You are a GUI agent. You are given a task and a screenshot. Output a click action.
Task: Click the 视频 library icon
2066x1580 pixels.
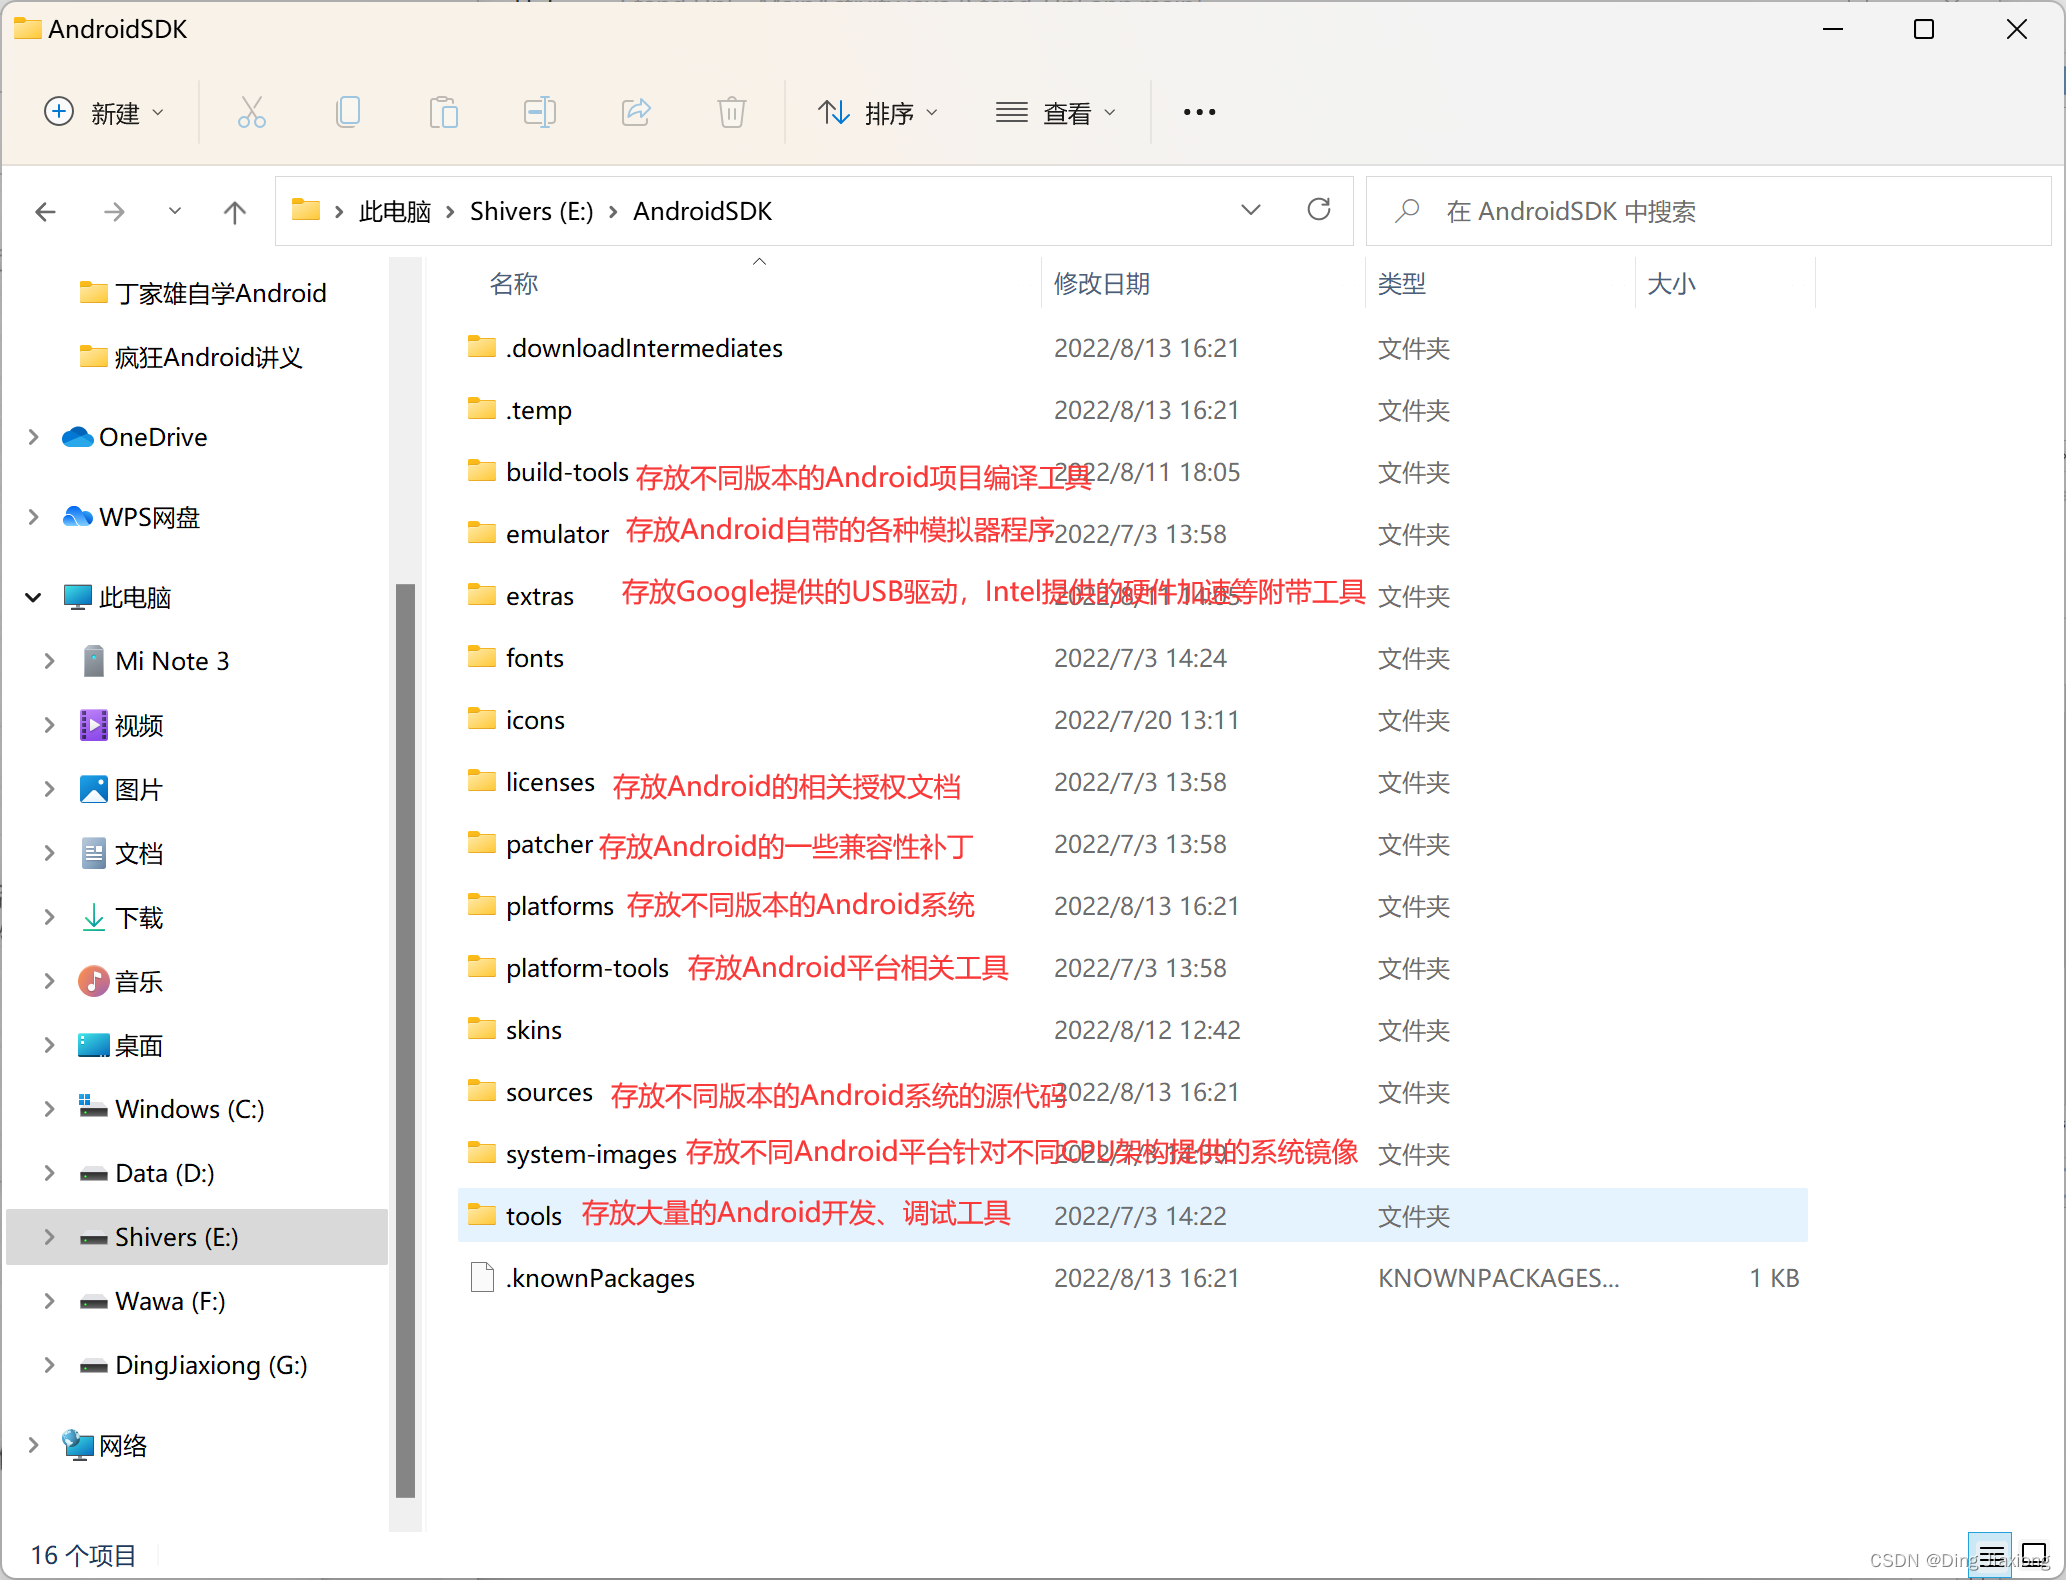click(x=93, y=725)
